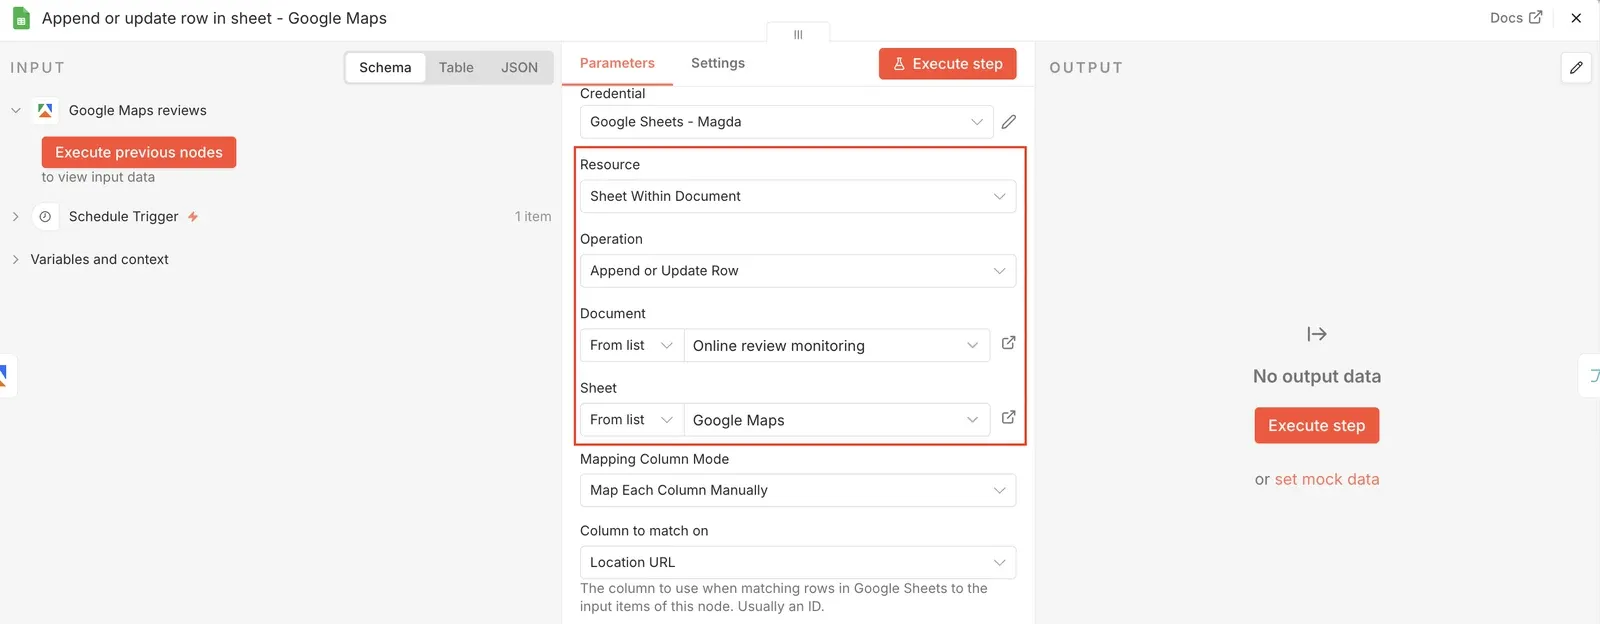Select document Online review monitoring dropdown
Screen dimensions: 1600x624
(x=836, y=345)
